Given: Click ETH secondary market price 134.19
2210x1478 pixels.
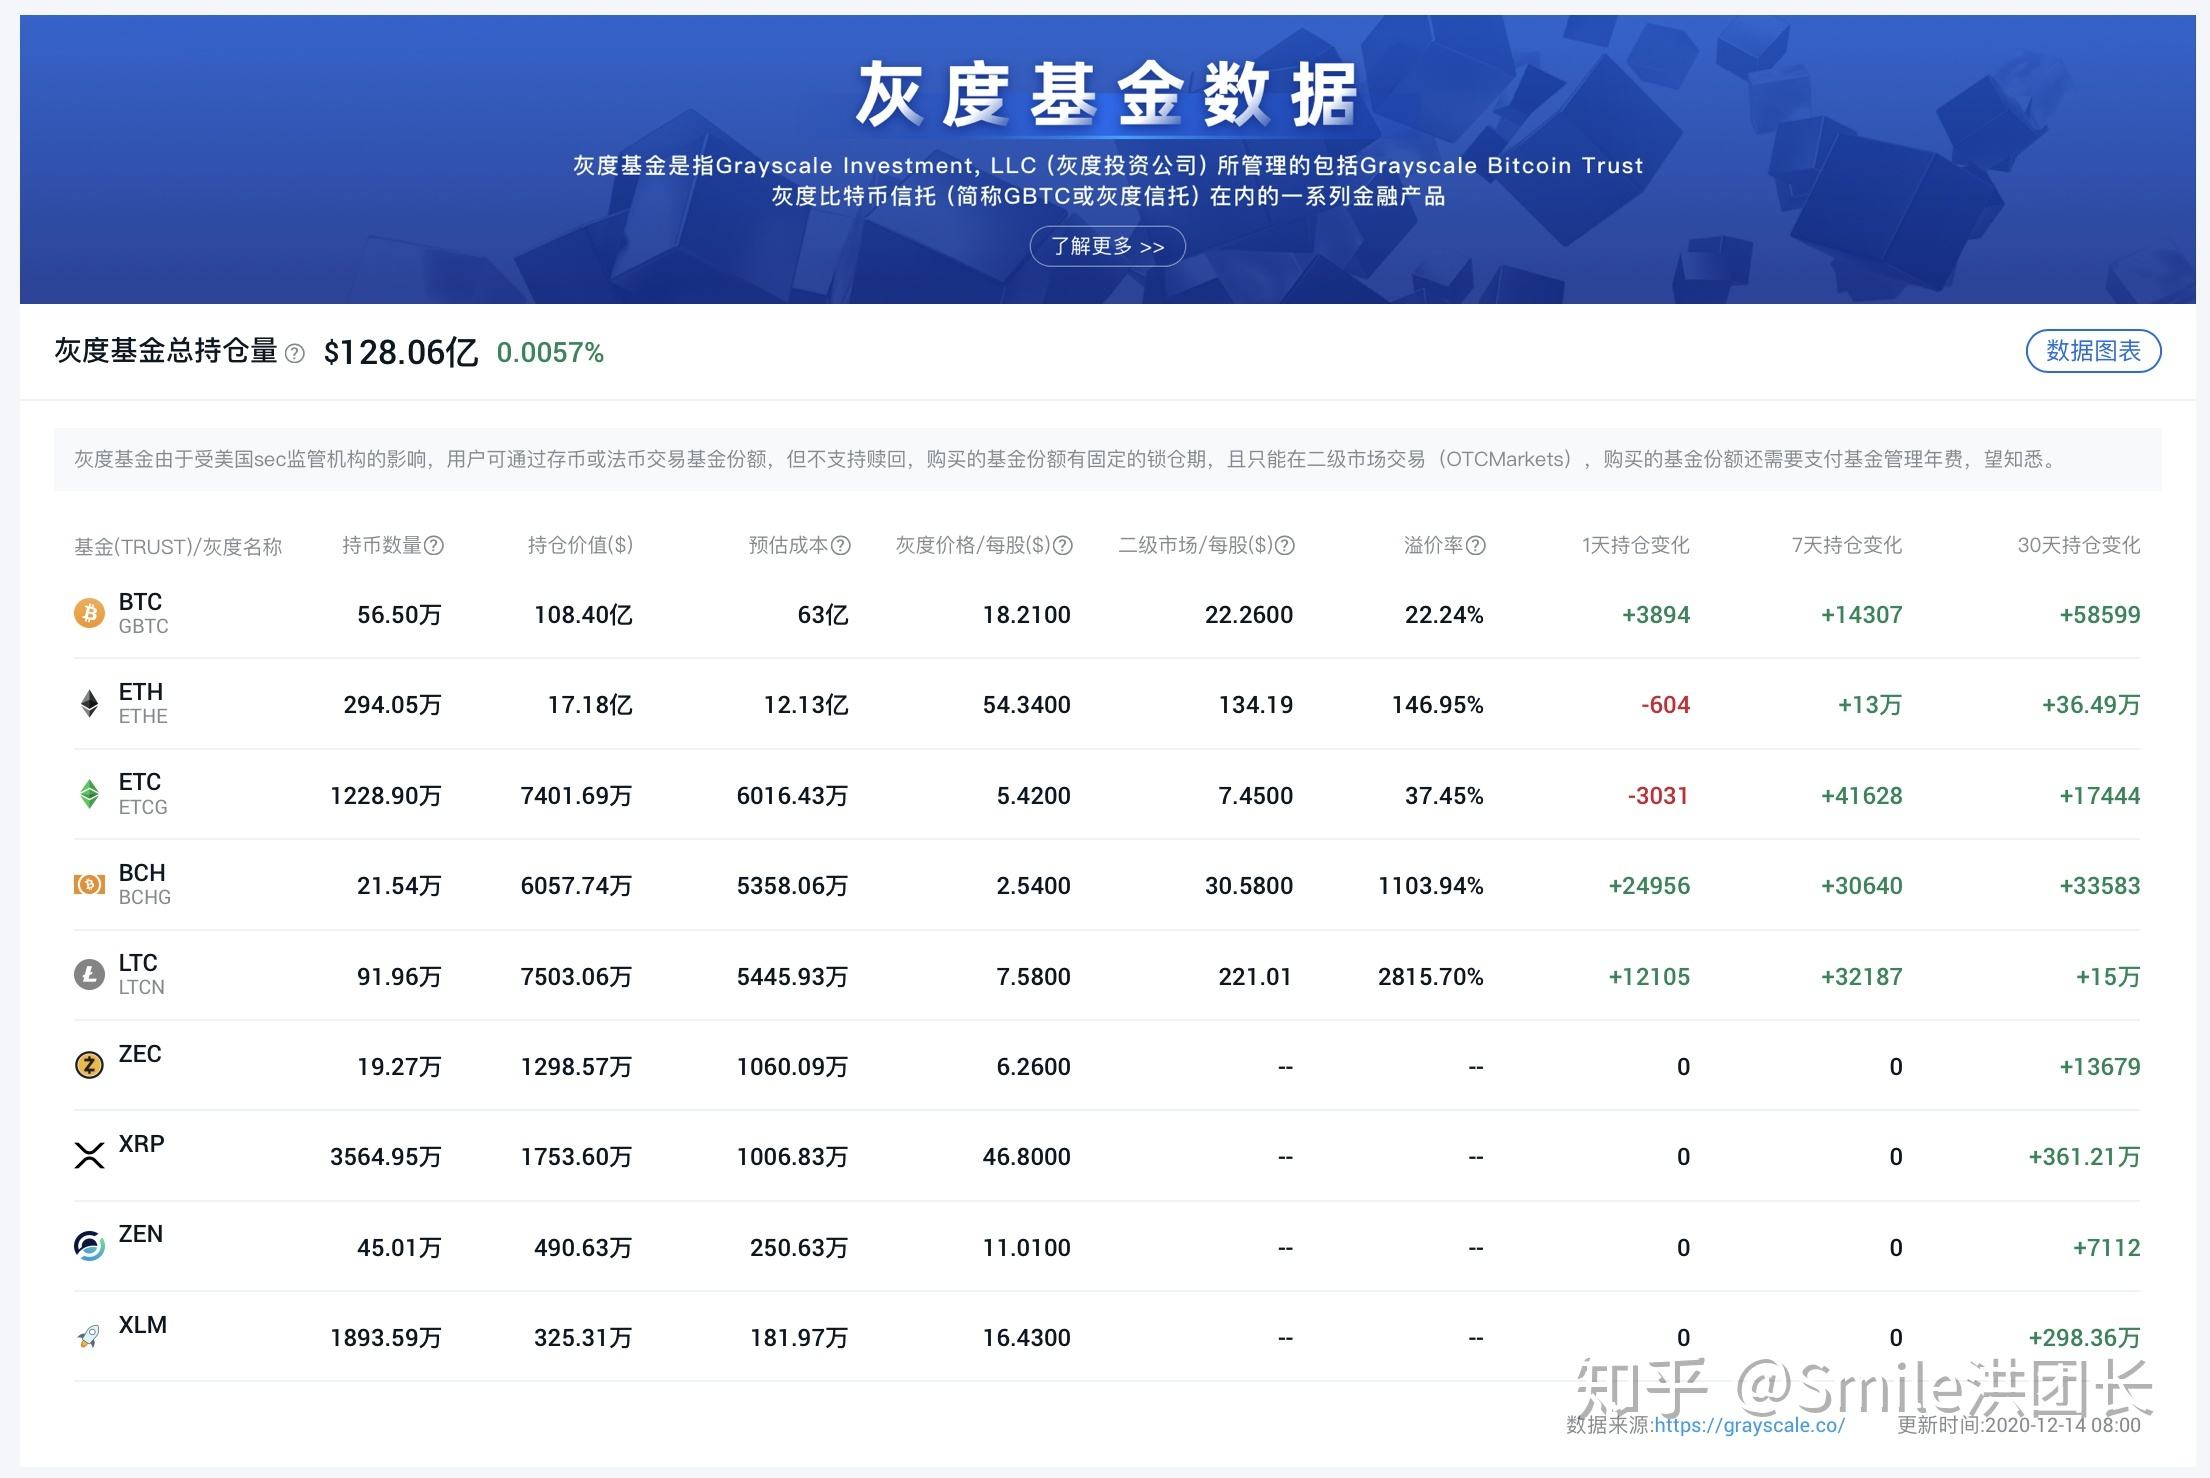Looking at the screenshot, I should pyautogui.click(x=1256, y=705).
